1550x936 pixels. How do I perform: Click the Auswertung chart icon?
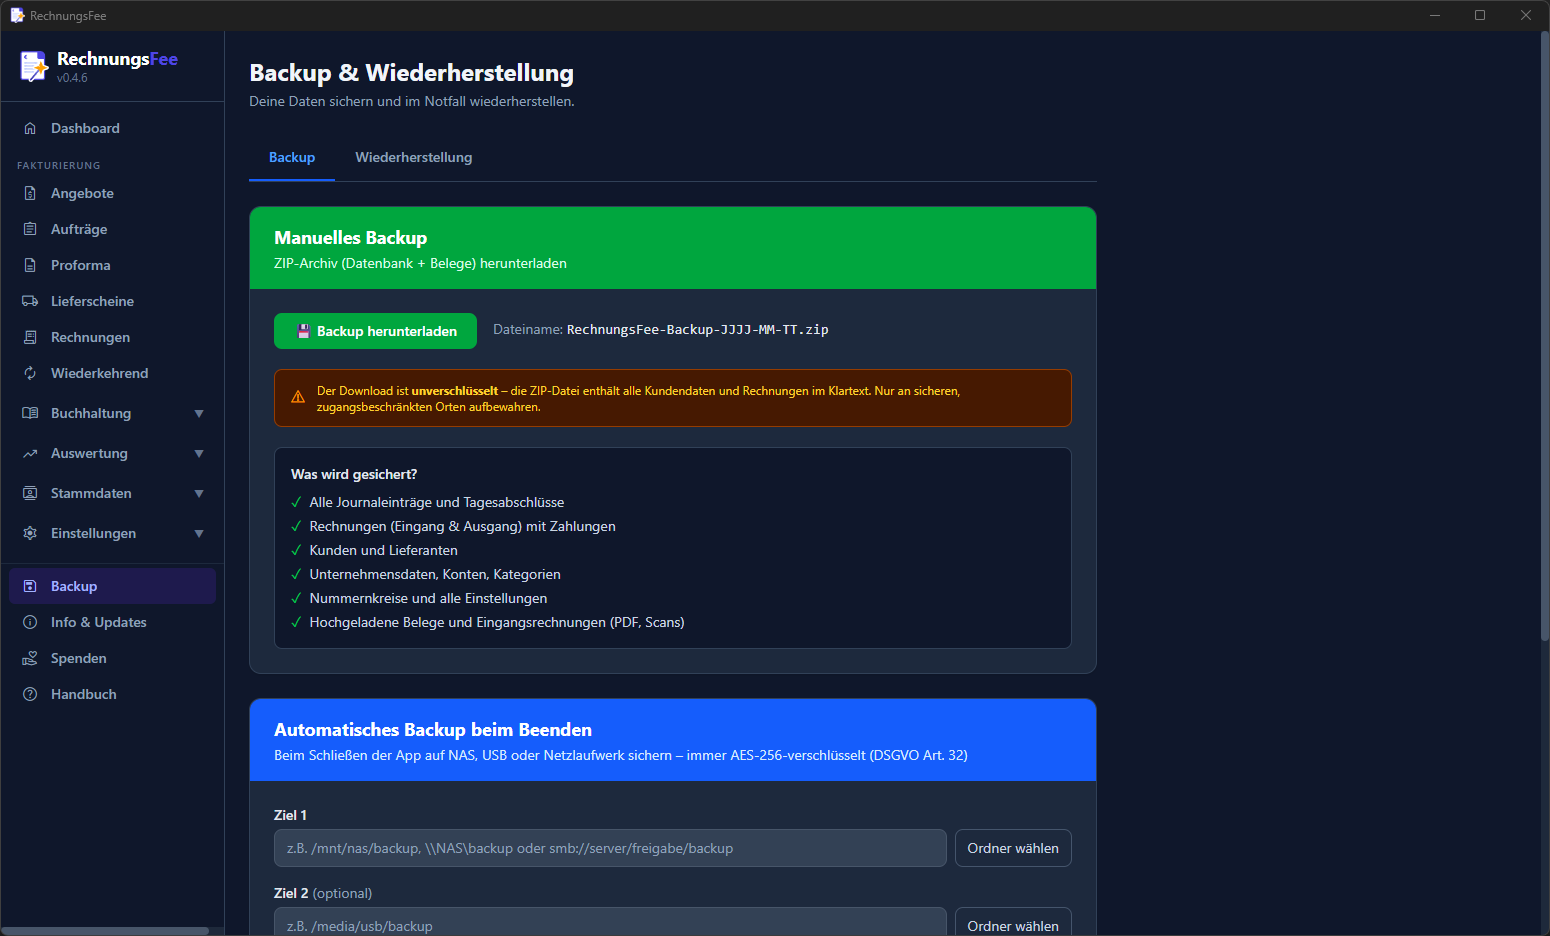coord(30,453)
